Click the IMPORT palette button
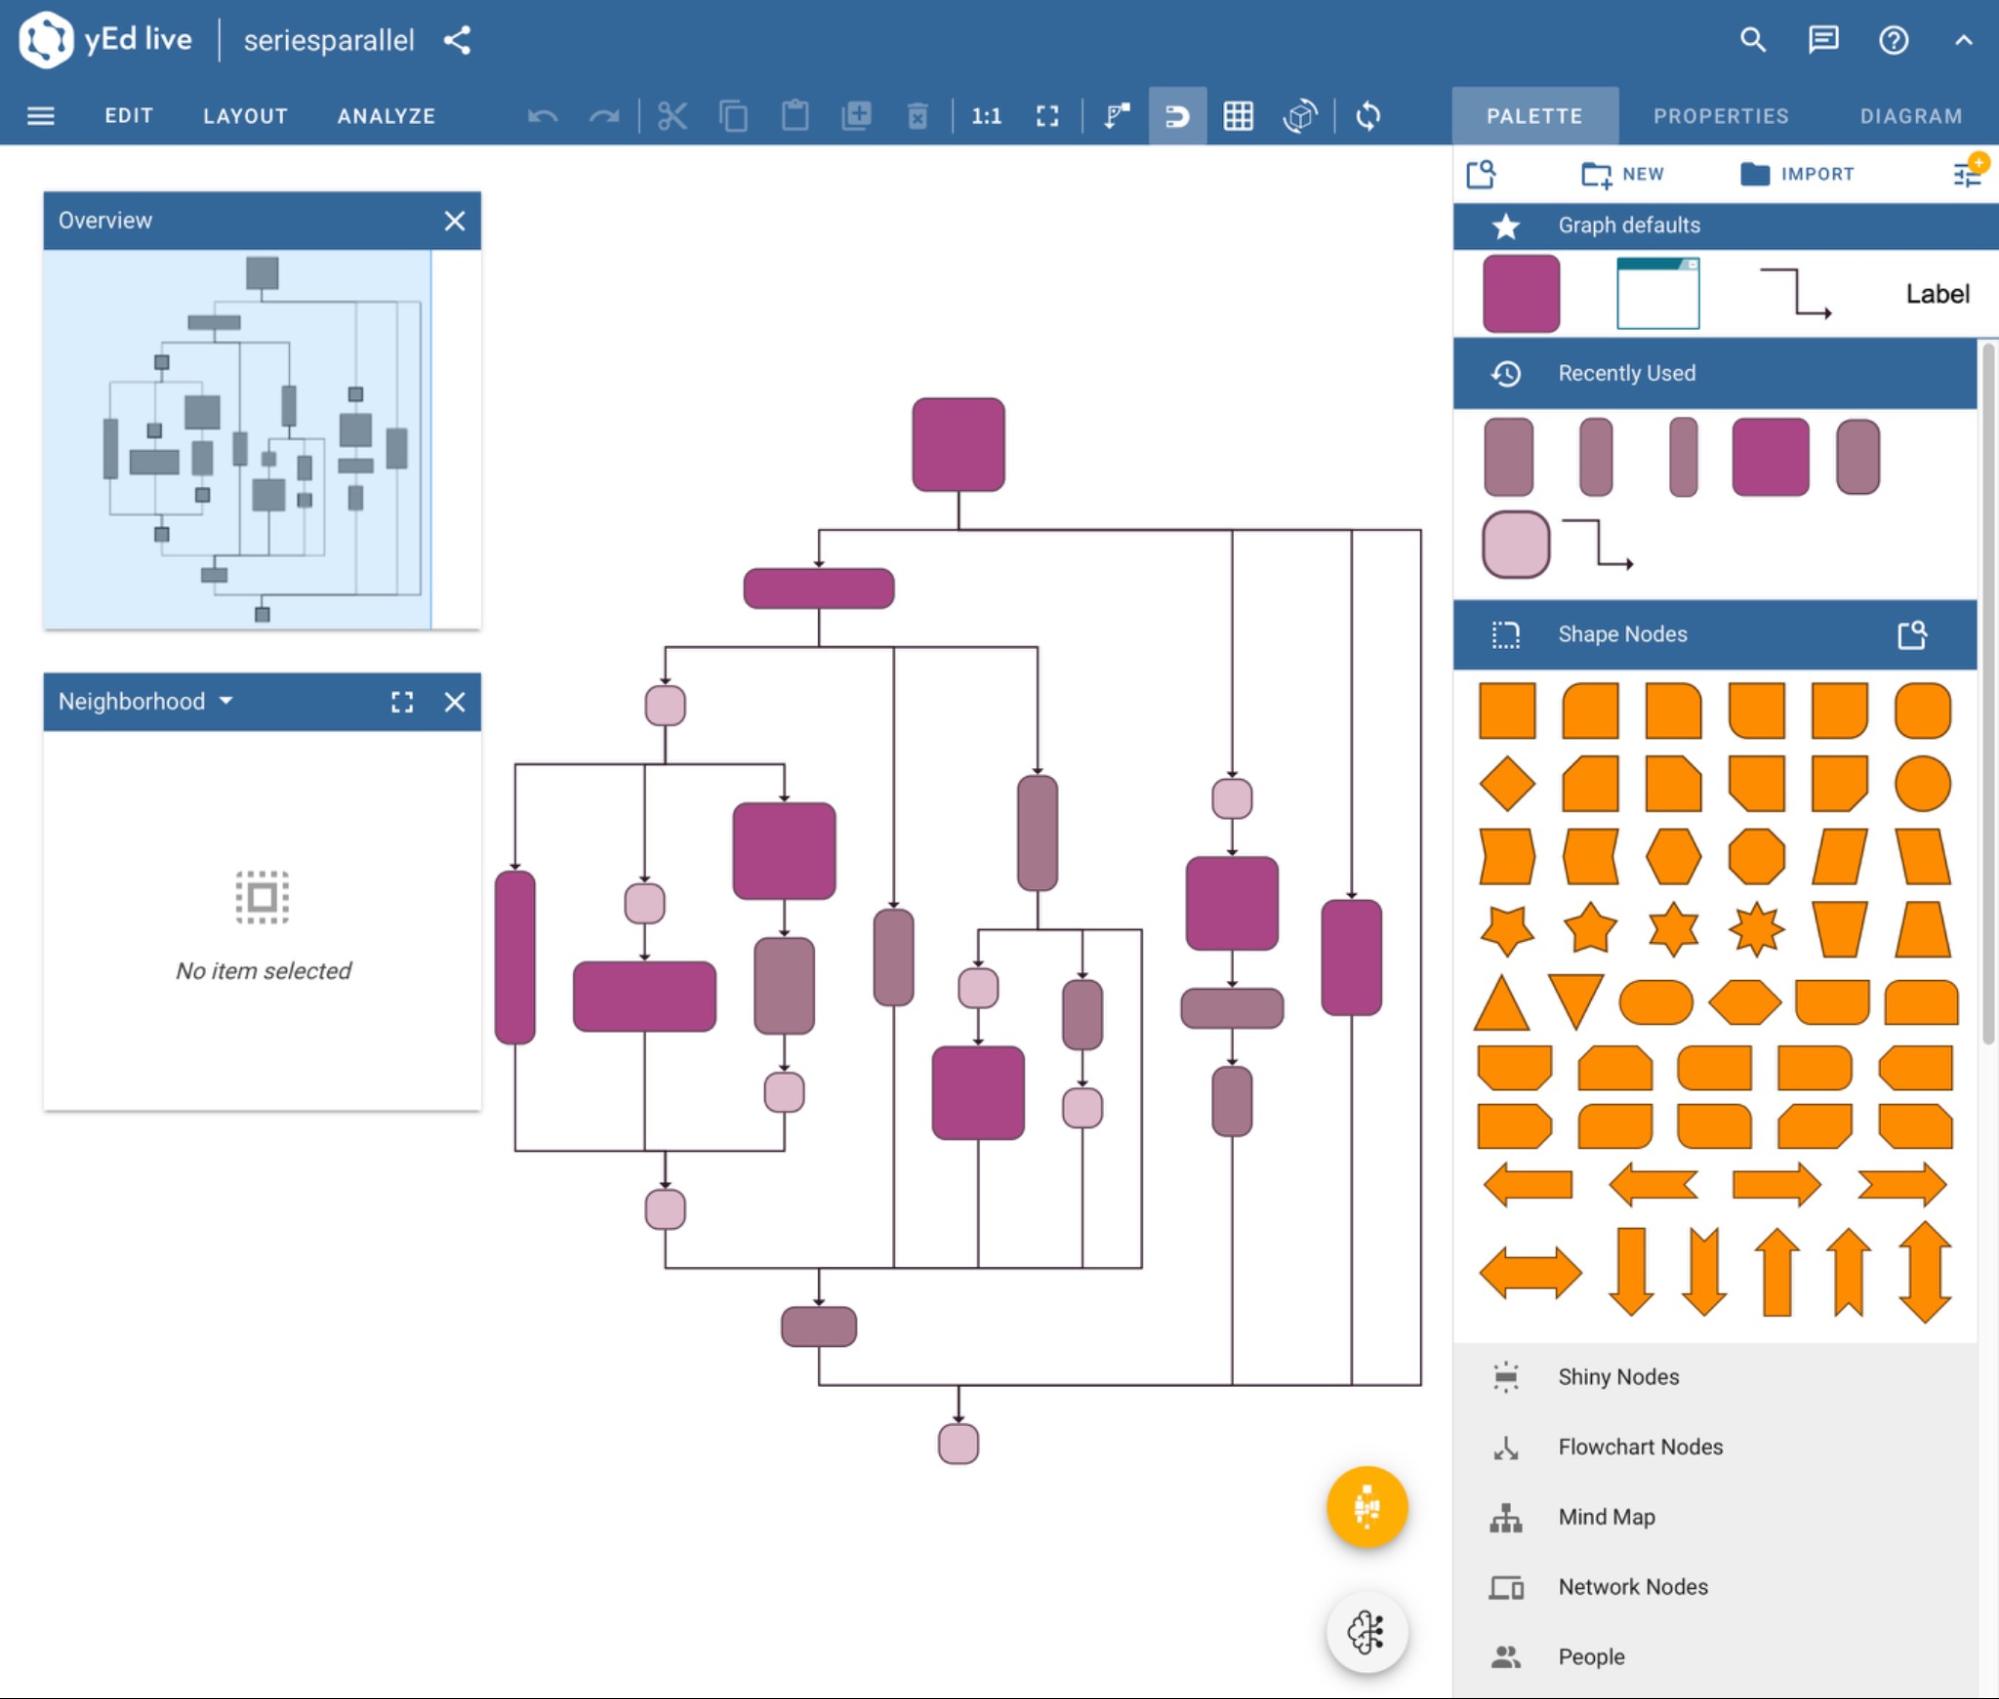Image resolution: width=1999 pixels, height=1699 pixels. 1797,174
